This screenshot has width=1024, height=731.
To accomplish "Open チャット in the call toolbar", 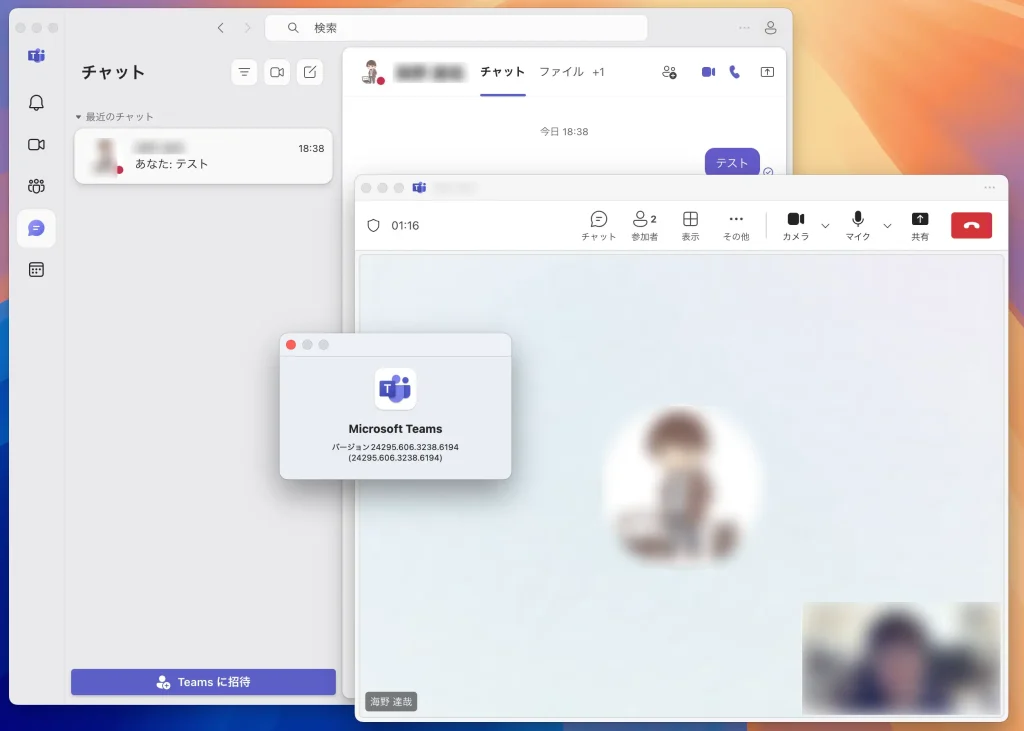I will (598, 226).
